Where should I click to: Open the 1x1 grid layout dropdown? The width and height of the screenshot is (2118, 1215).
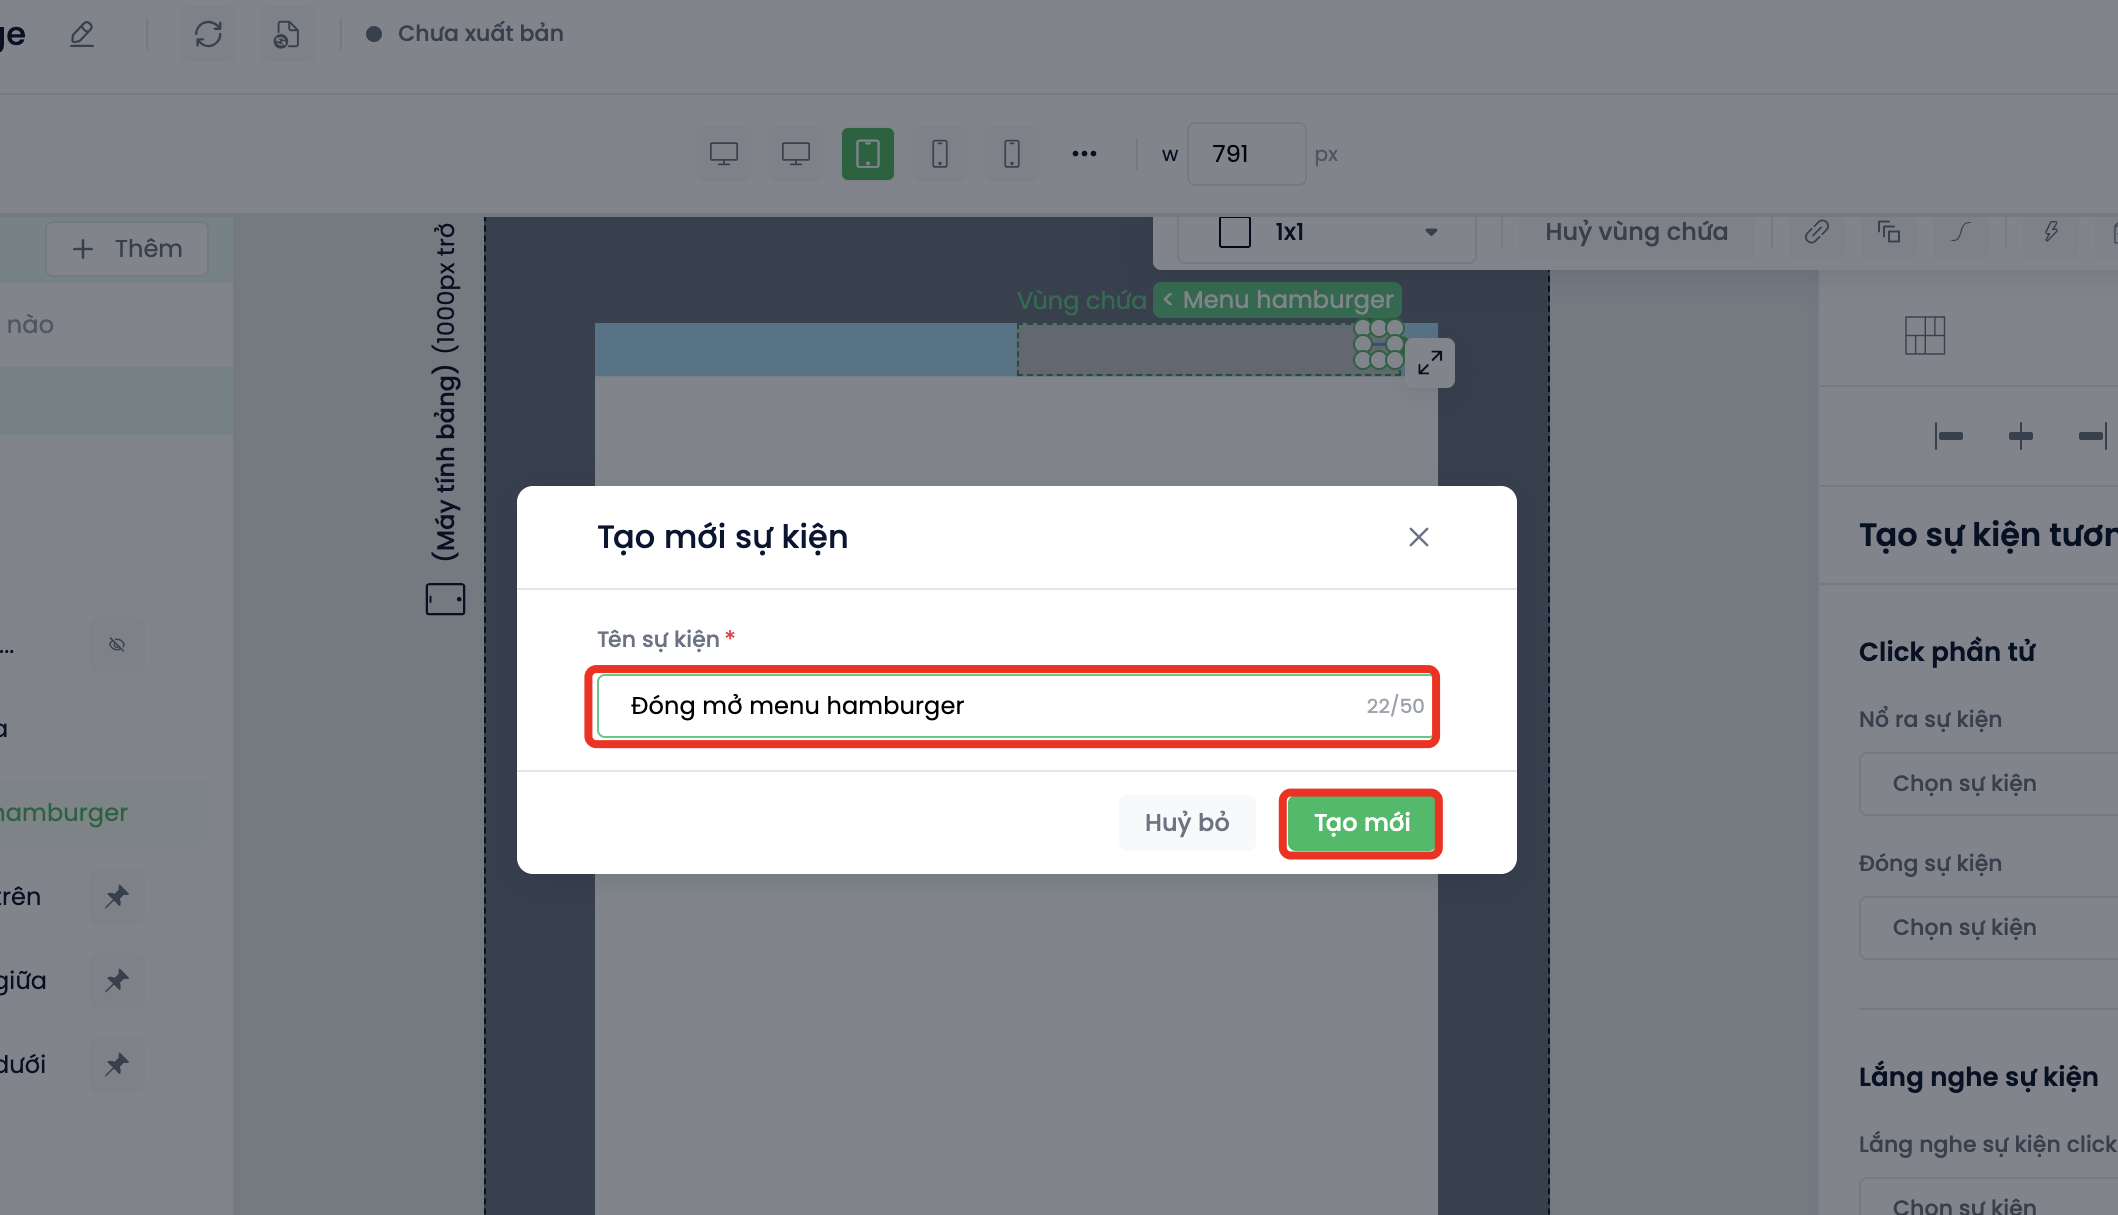coord(1326,232)
